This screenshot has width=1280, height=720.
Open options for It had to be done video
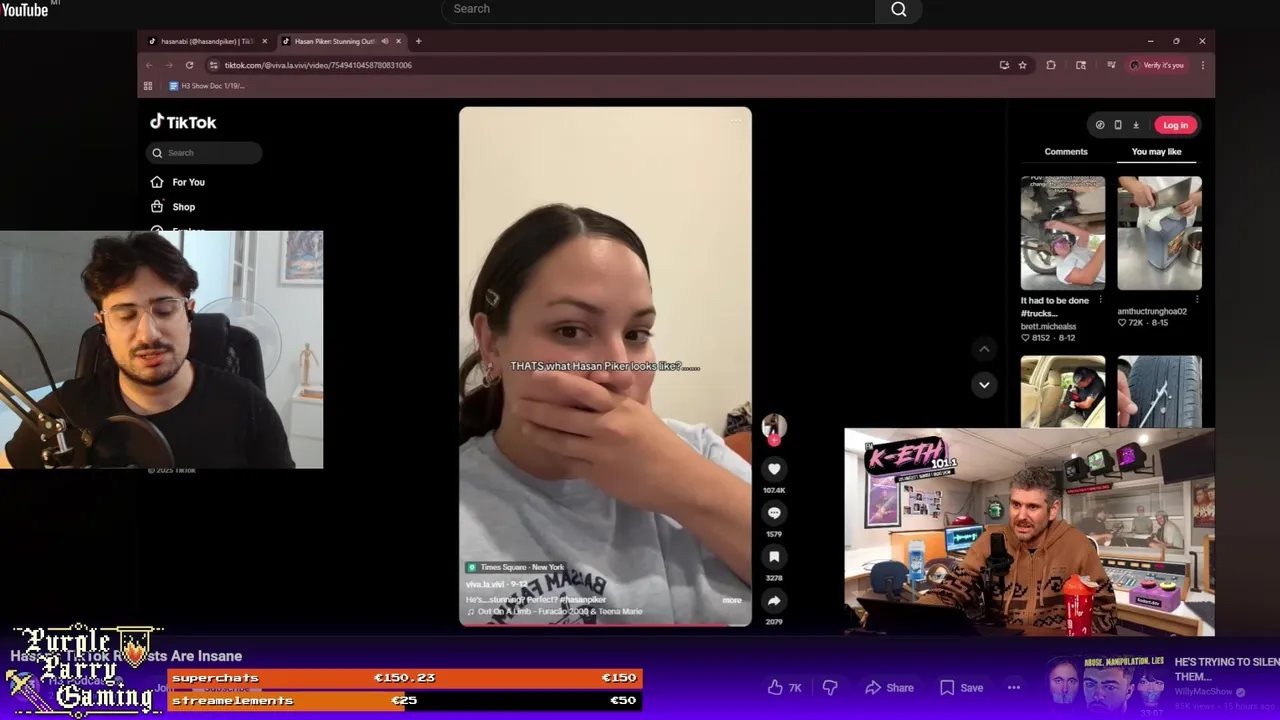tap(1100, 300)
